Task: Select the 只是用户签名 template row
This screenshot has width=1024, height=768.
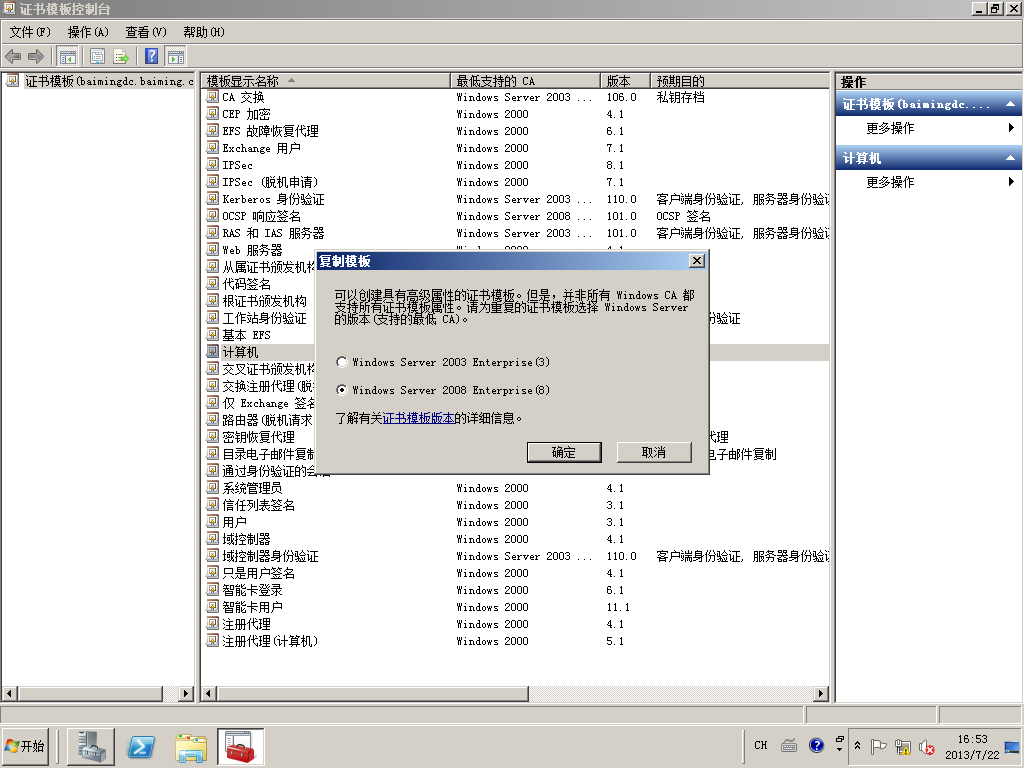Action: pyautogui.click(x=517, y=573)
